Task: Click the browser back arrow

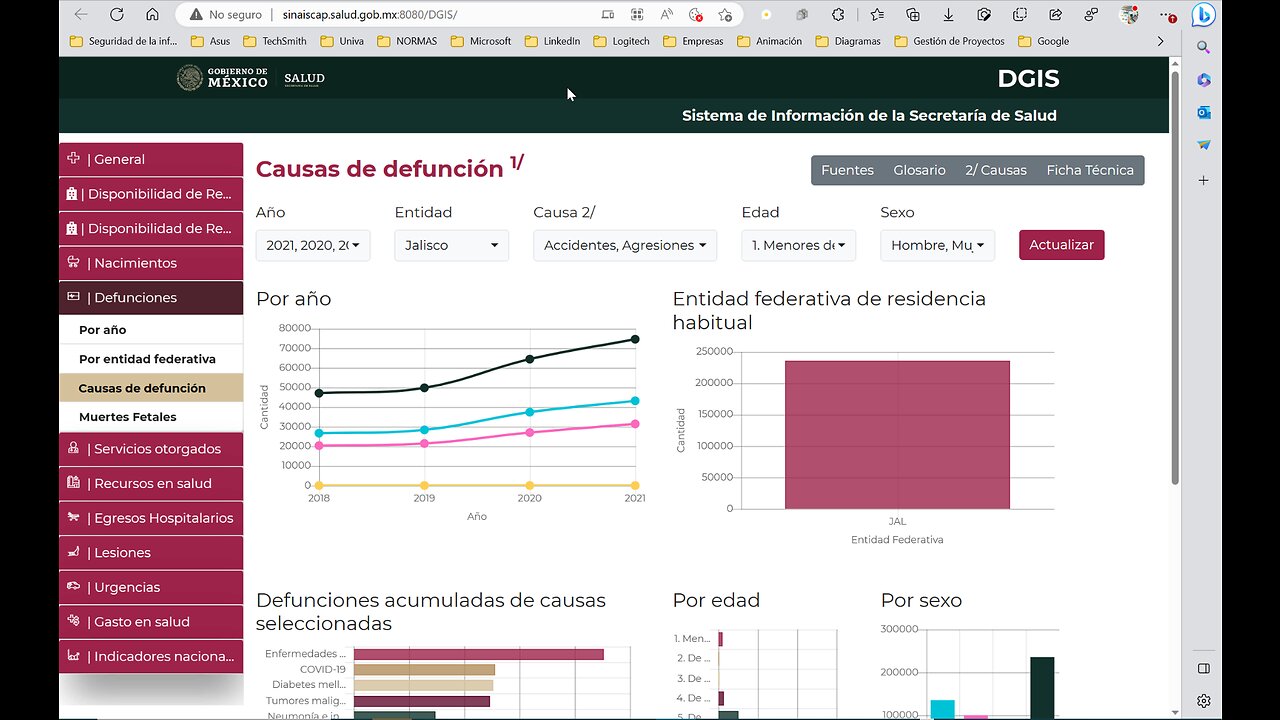Action: pos(81,15)
